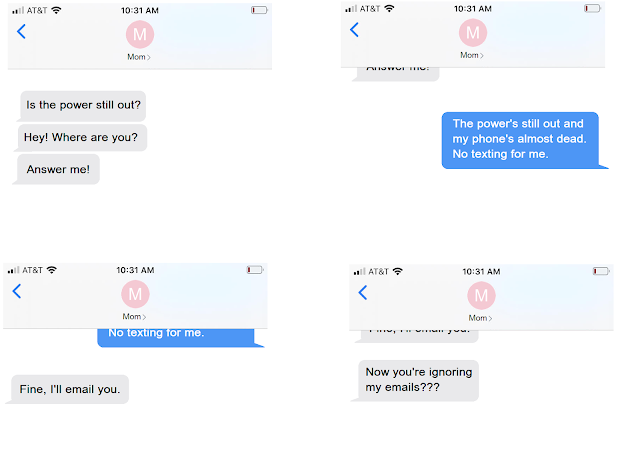Viewport: 640px width, 458px height.
Task: Select the blue "The power's still out" message
Action: 522,140
